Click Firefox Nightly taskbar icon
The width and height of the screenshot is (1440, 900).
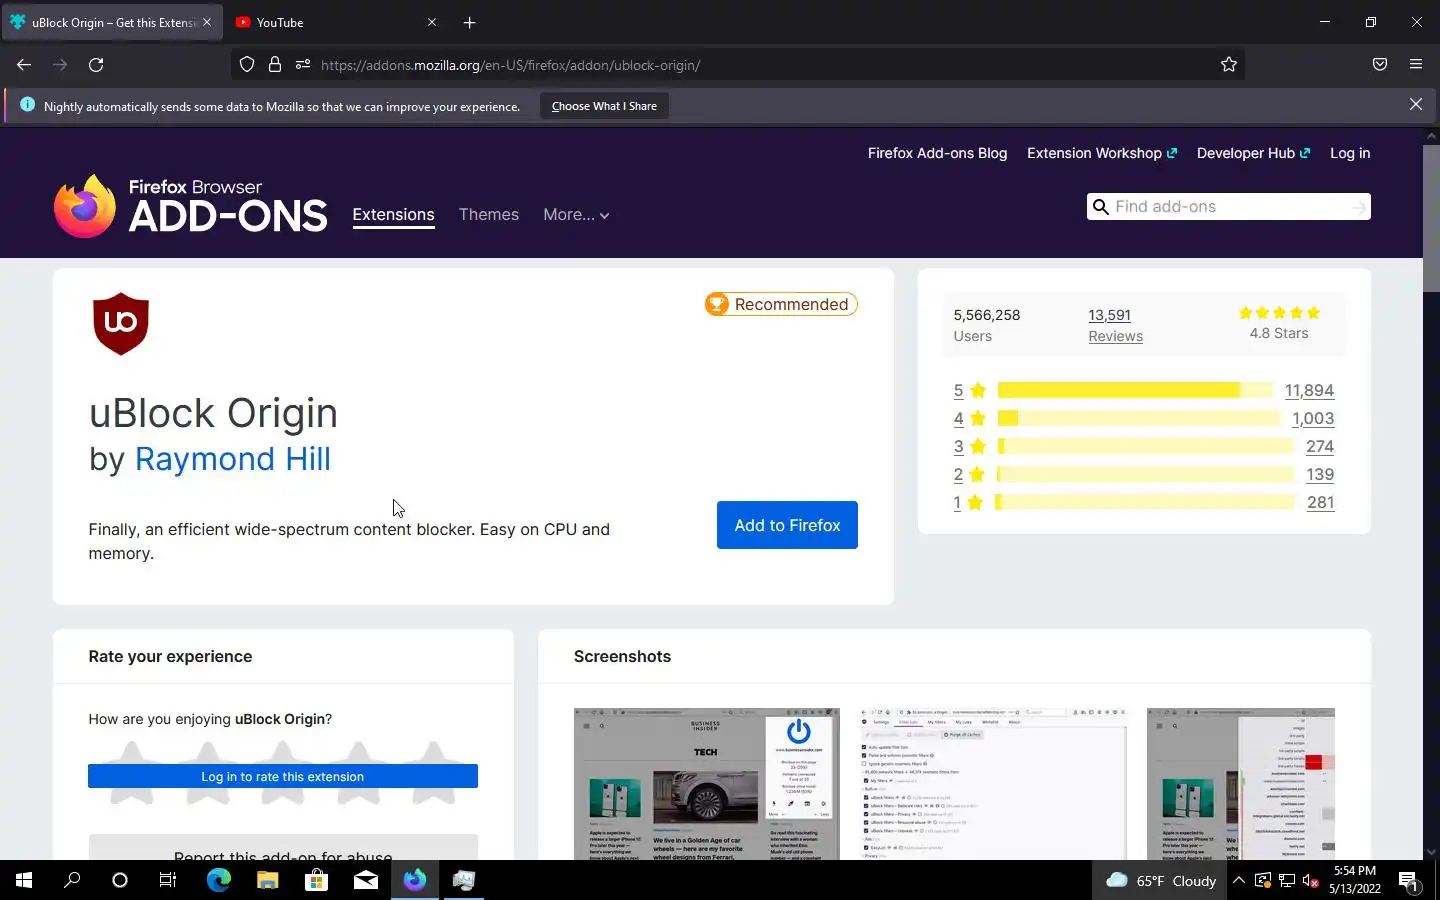coord(414,880)
